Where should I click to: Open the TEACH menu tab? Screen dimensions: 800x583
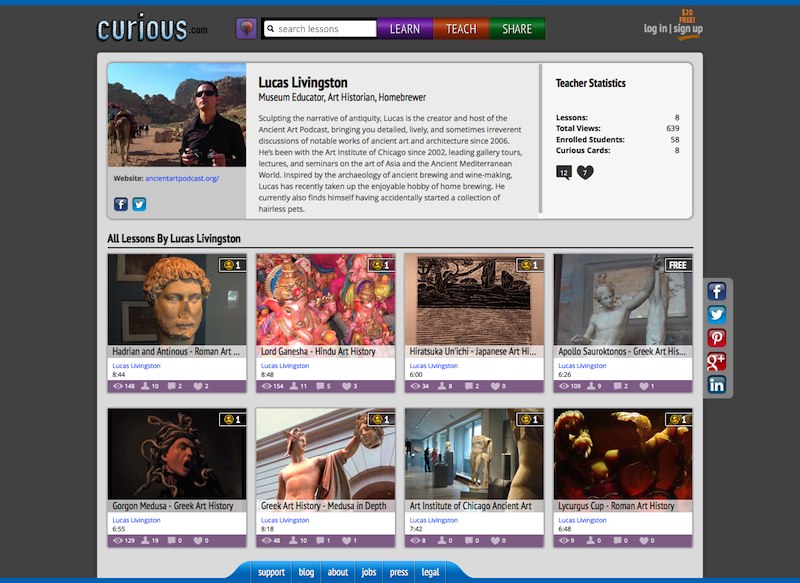(x=461, y=29)
